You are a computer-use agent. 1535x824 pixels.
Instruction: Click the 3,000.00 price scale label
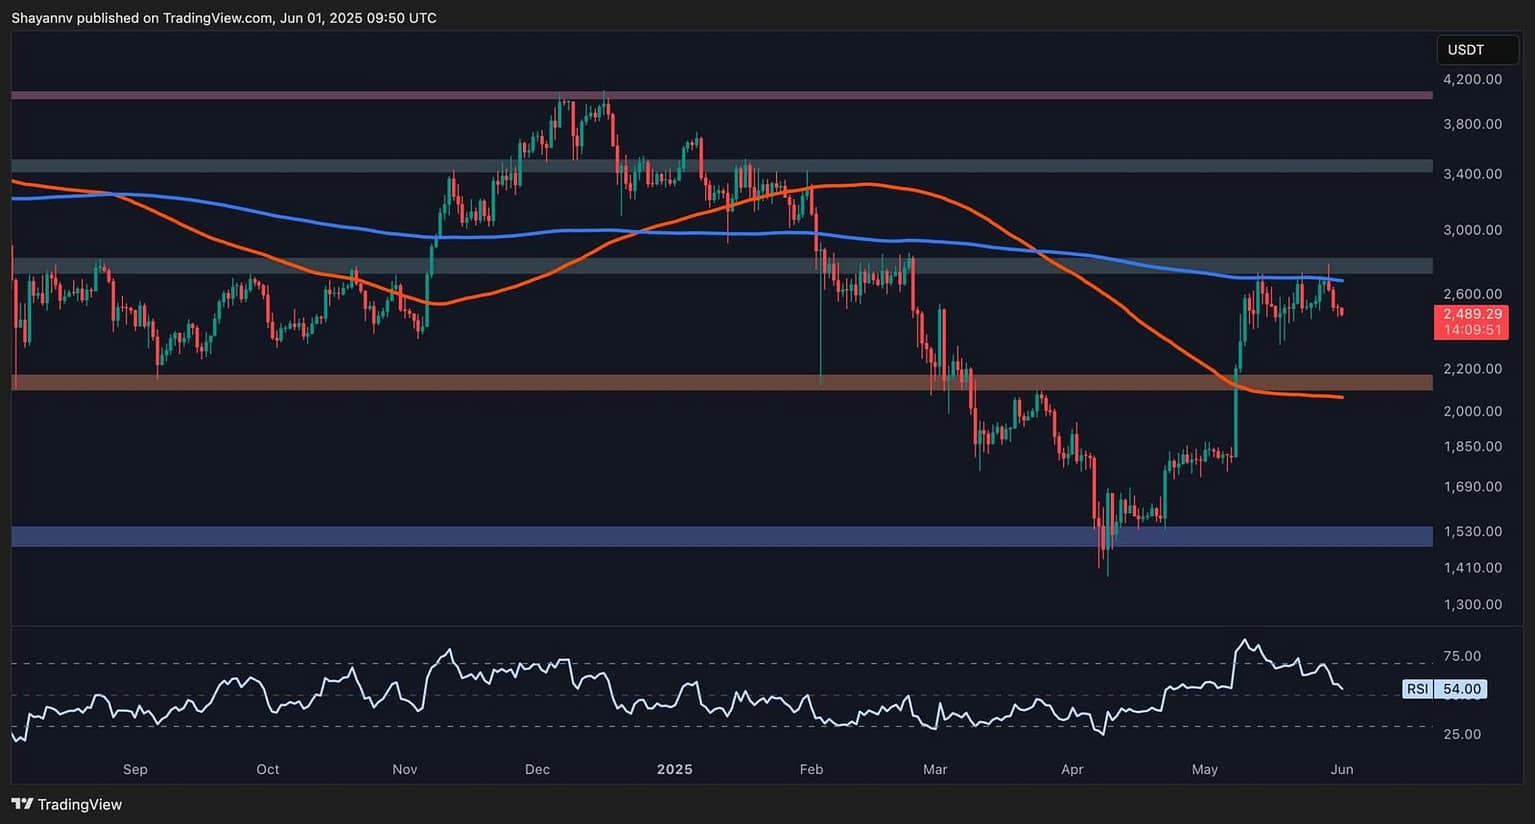coord(1471,230)
